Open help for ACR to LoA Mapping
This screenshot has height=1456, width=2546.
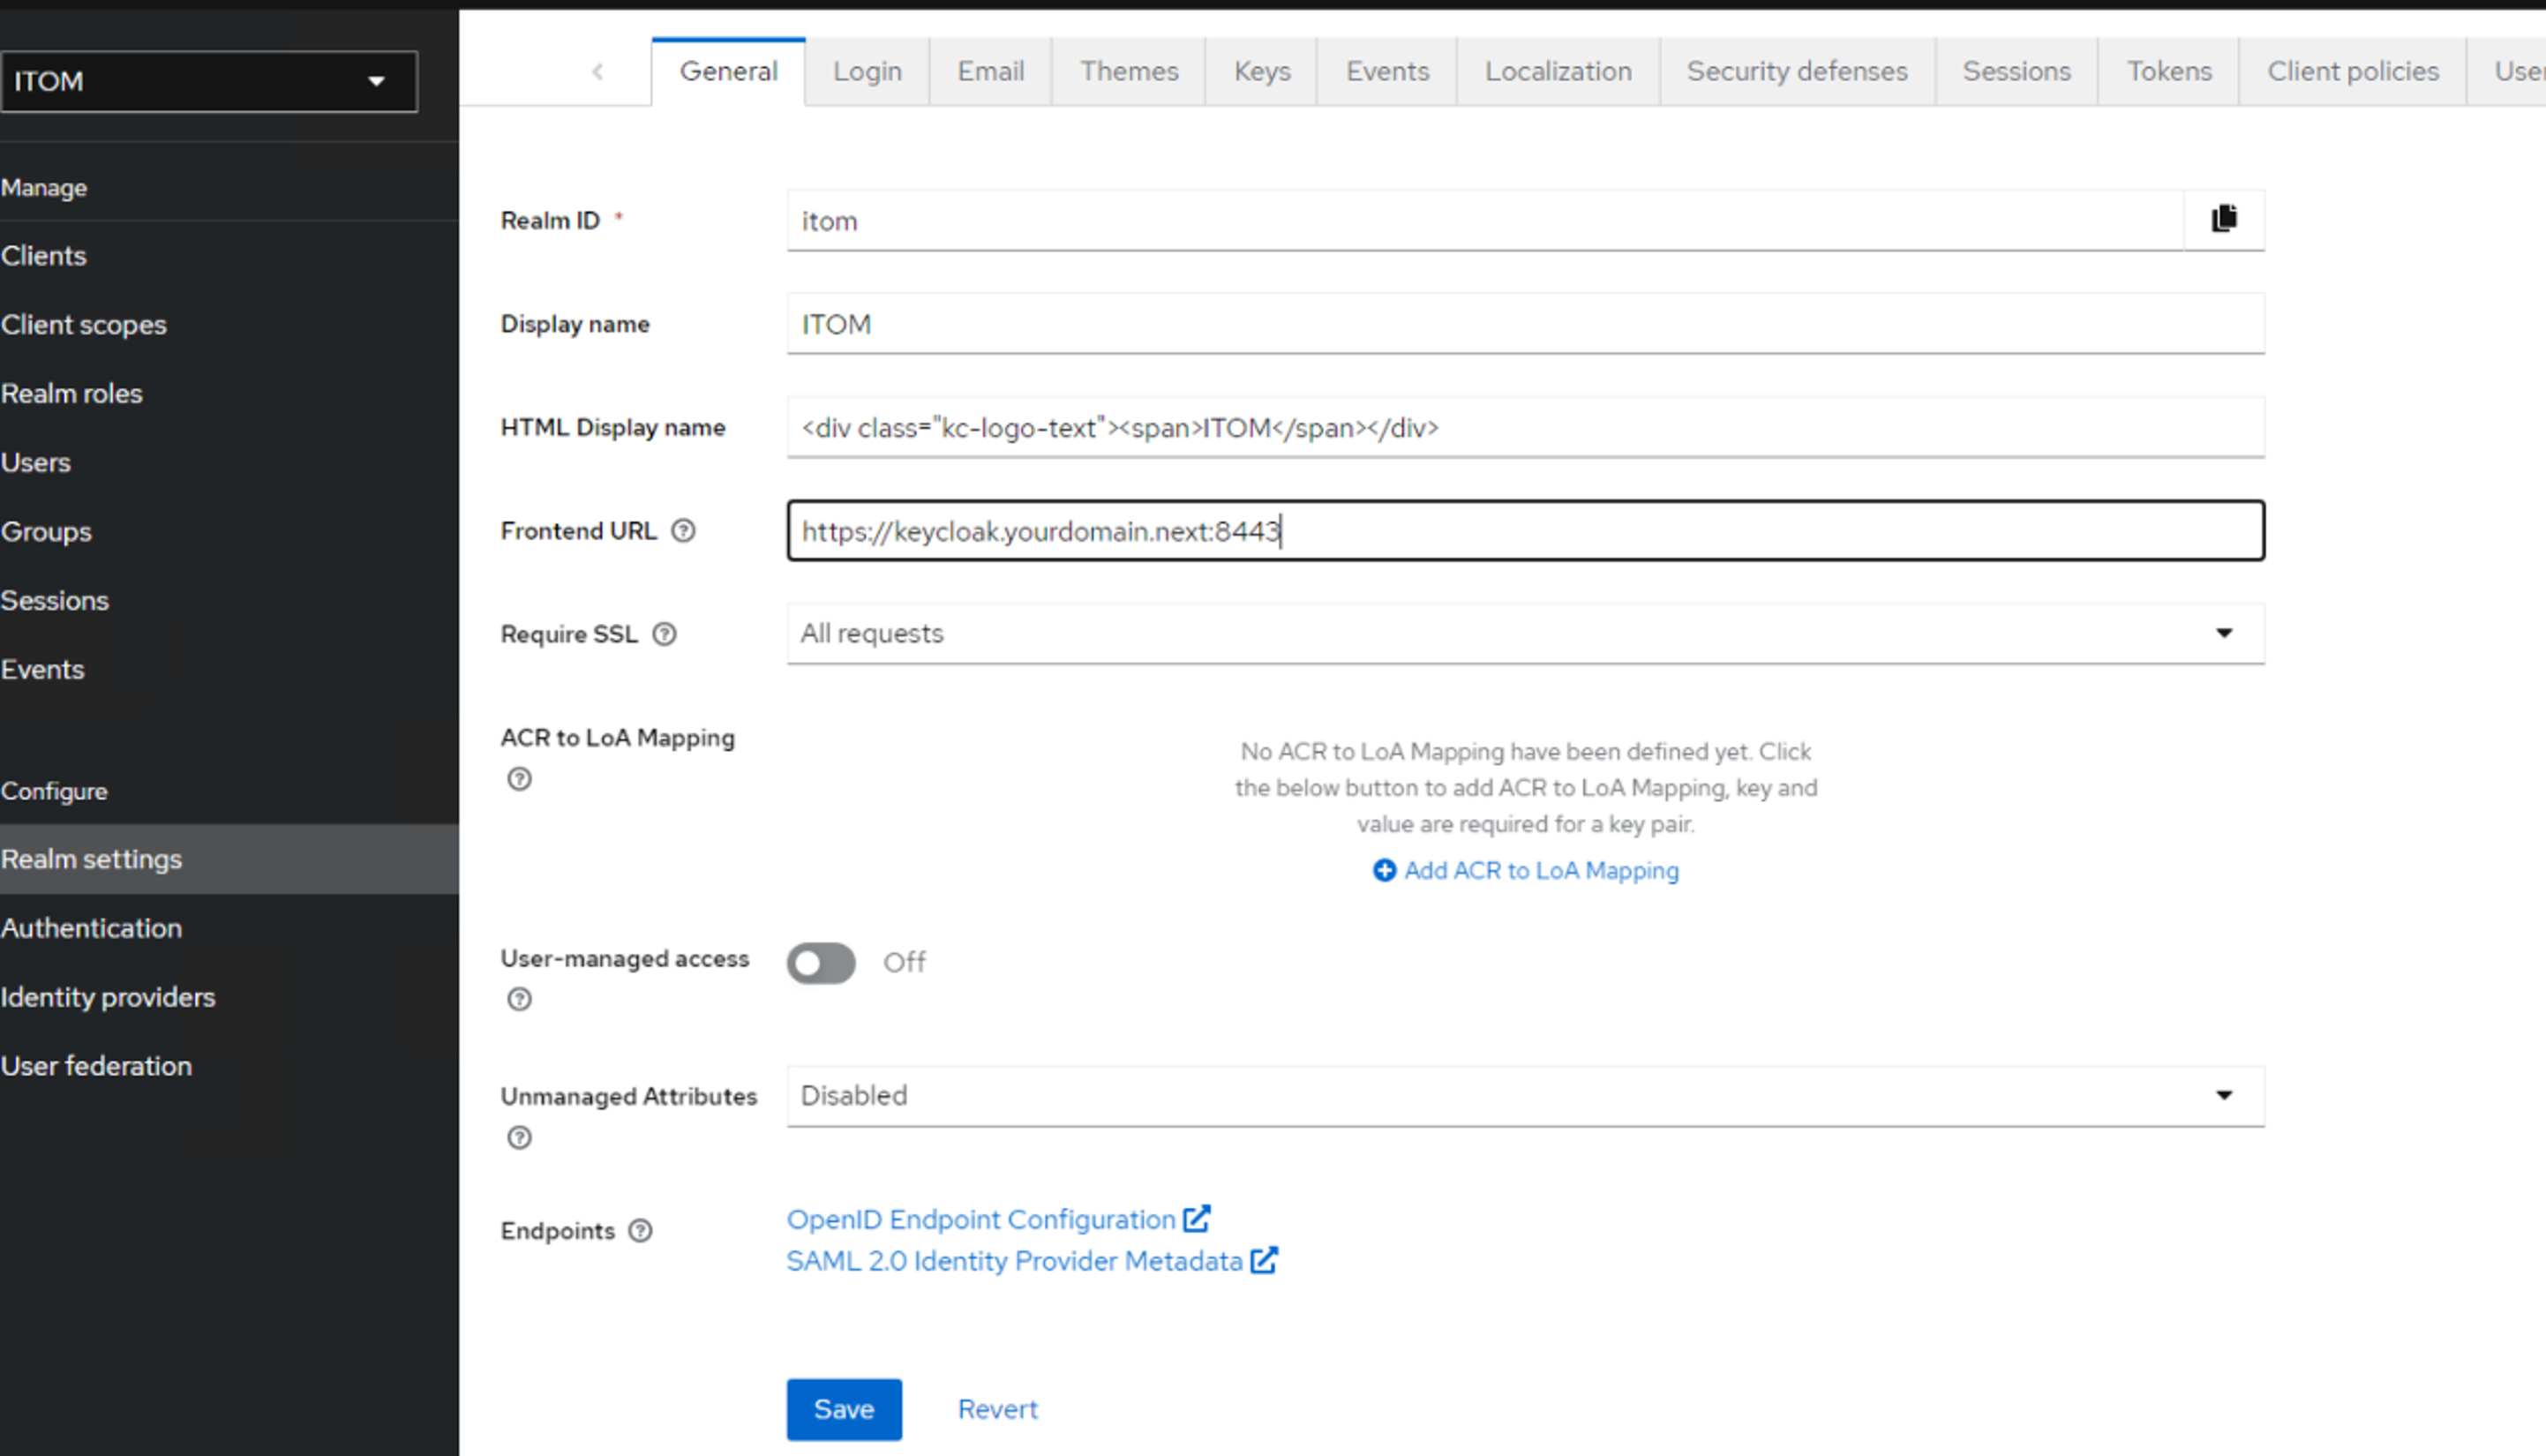point(519,779)
